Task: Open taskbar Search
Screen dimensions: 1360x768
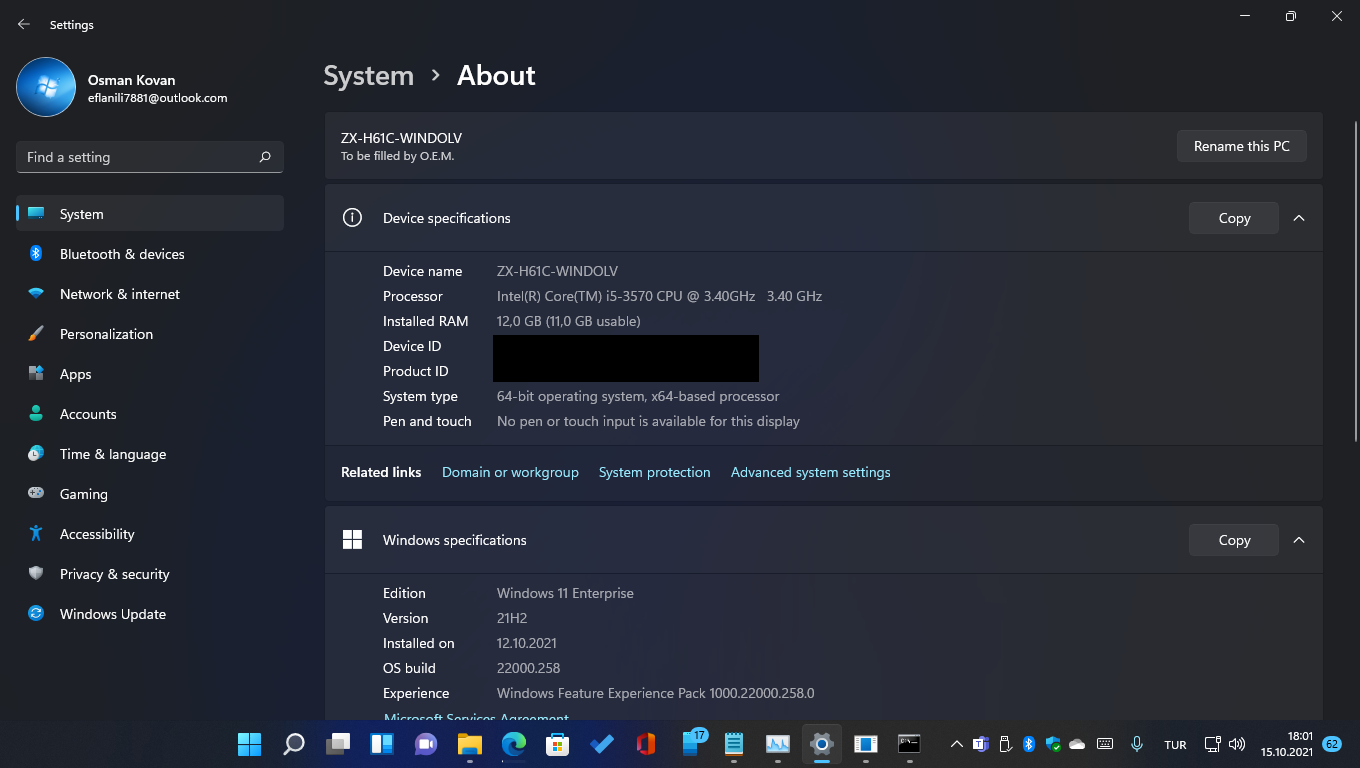Action: pos(294,744)
